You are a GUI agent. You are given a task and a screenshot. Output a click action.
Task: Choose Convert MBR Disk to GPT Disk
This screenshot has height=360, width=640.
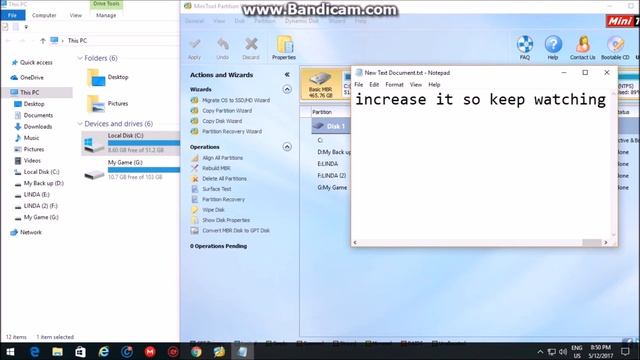230,230
